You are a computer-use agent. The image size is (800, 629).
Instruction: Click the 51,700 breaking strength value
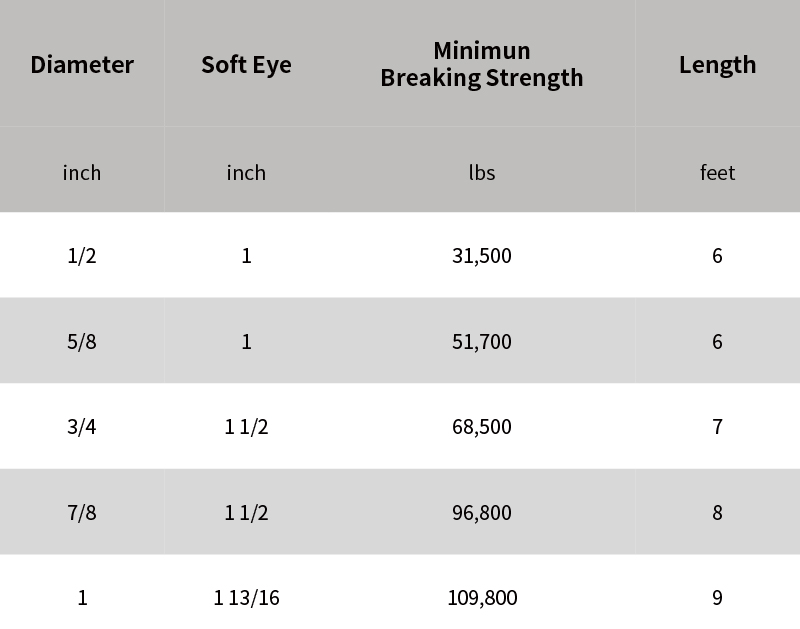tap(482, 341)
